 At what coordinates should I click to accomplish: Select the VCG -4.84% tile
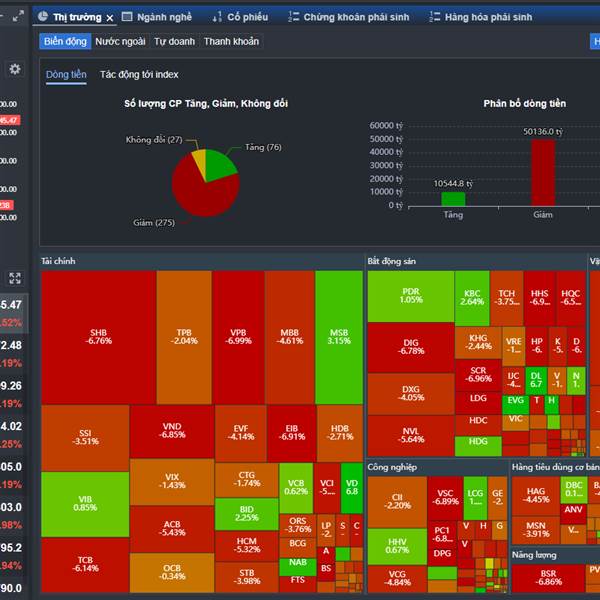397,579
